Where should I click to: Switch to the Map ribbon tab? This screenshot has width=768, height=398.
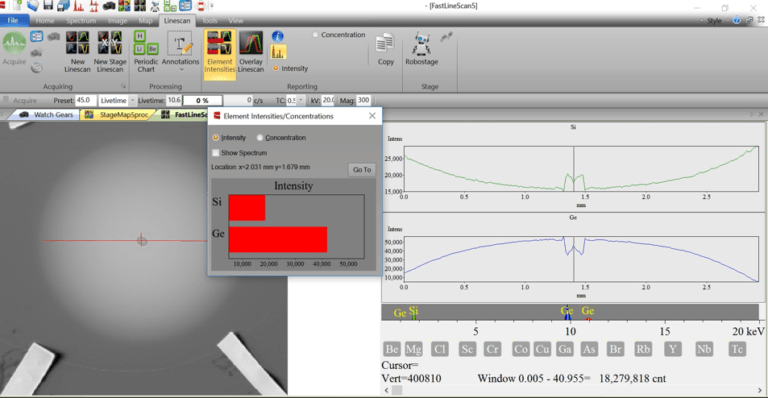click(x=145, y=21)
